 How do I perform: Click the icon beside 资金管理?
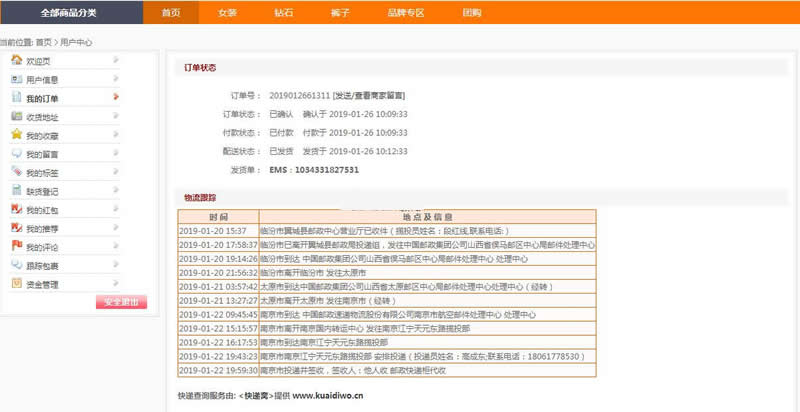coord(16,283)
